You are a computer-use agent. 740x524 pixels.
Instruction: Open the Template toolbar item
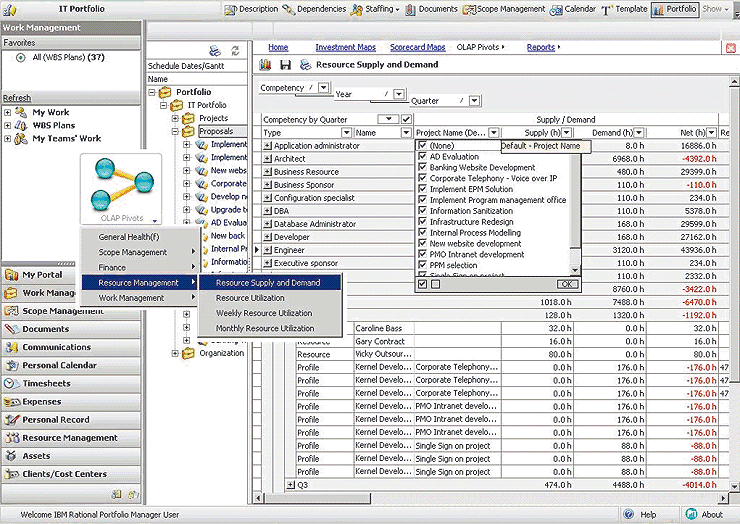pos(624,9)
